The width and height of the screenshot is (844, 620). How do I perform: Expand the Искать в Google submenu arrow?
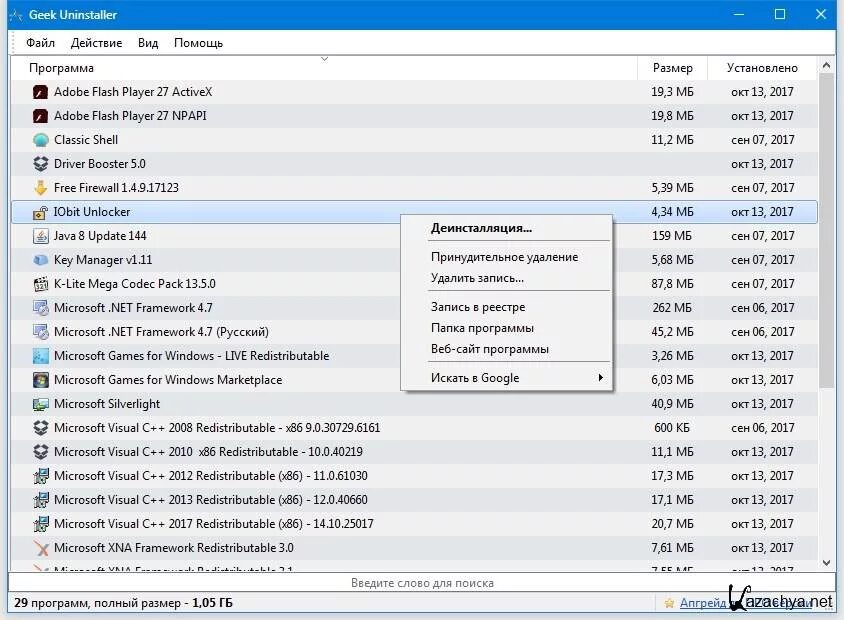click(x=601, y=378)
